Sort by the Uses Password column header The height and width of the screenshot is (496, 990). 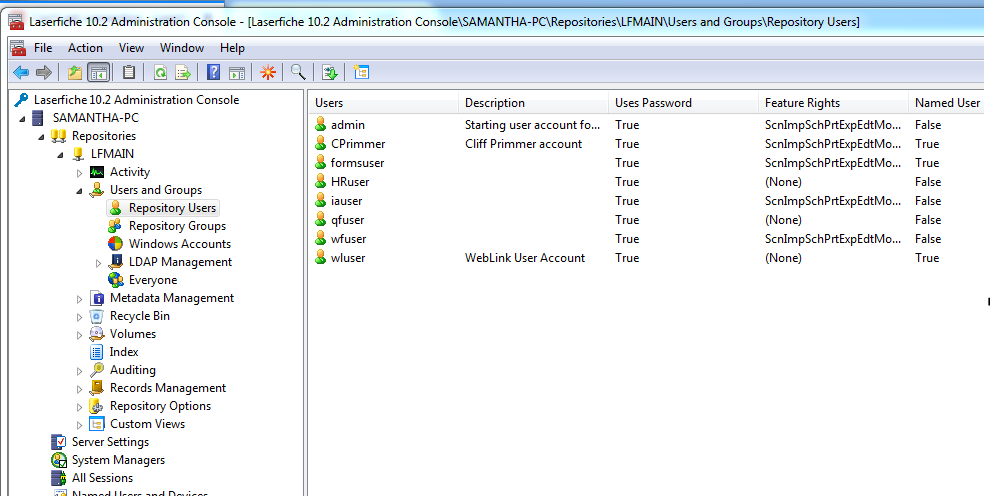point(683,103)
